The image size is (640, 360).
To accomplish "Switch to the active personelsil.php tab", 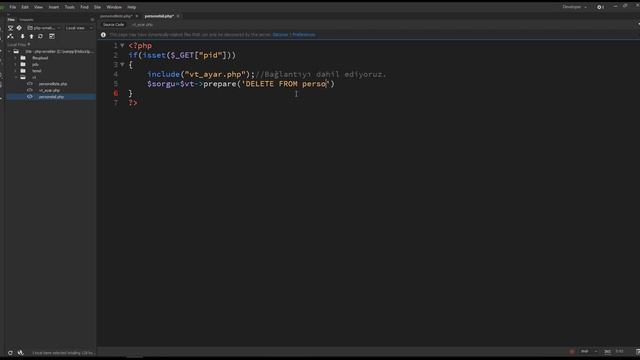I will [159, 16].
